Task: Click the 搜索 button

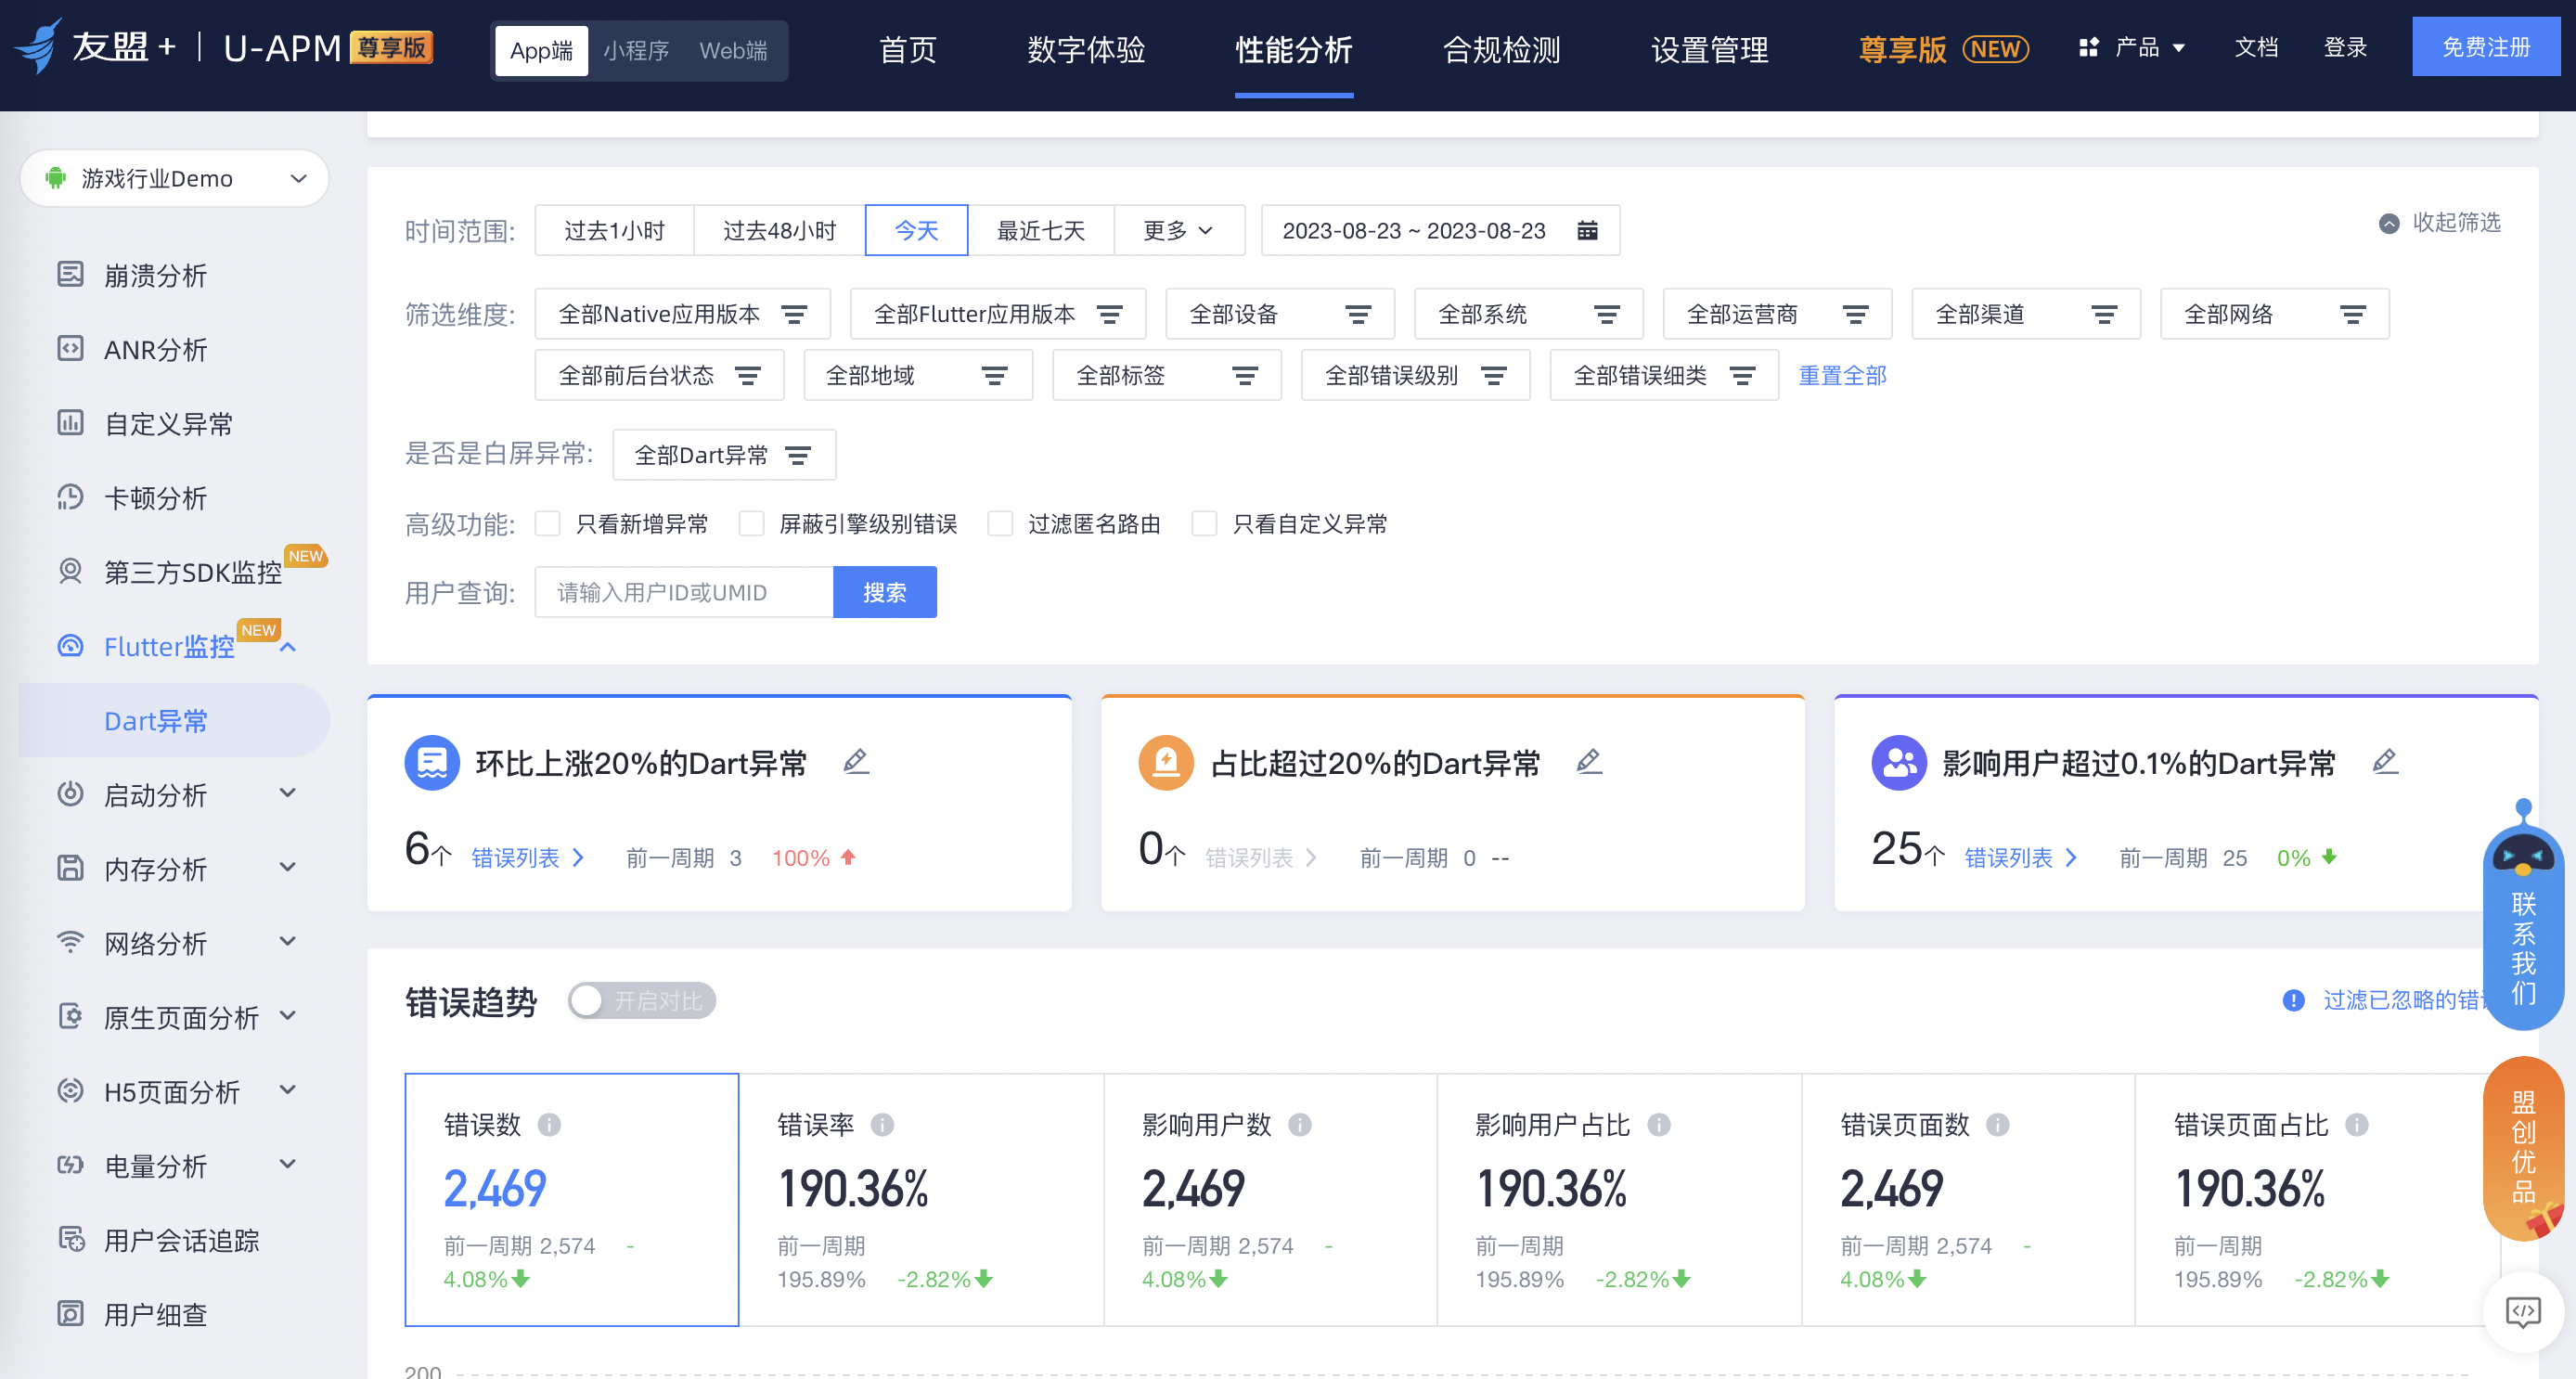Action: [x=884, y=592]
